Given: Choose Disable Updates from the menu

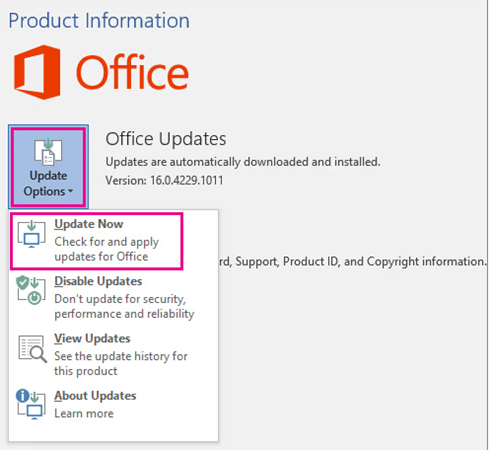Looking at the screenshot, I should point(113,297).
